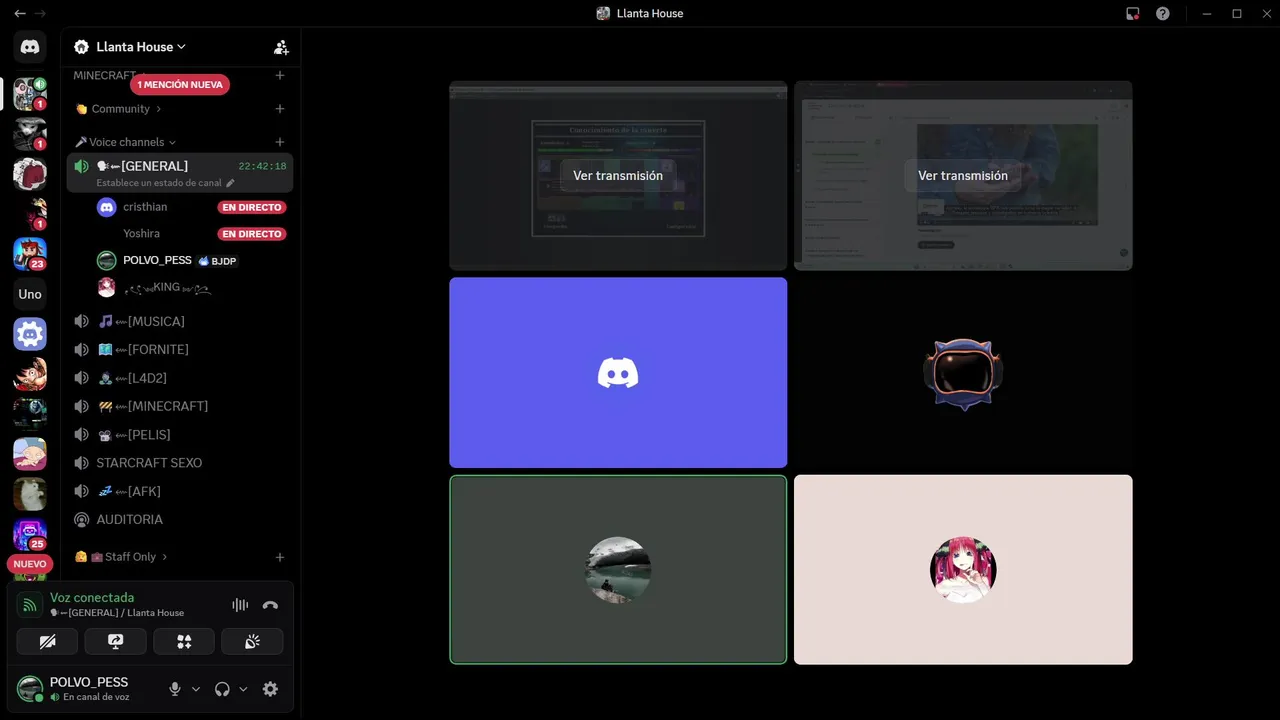This screenshot has height=720, width=1280.
Task: Click the [GENERAL] / Llanta House connection label
Action: coord(117,613)
